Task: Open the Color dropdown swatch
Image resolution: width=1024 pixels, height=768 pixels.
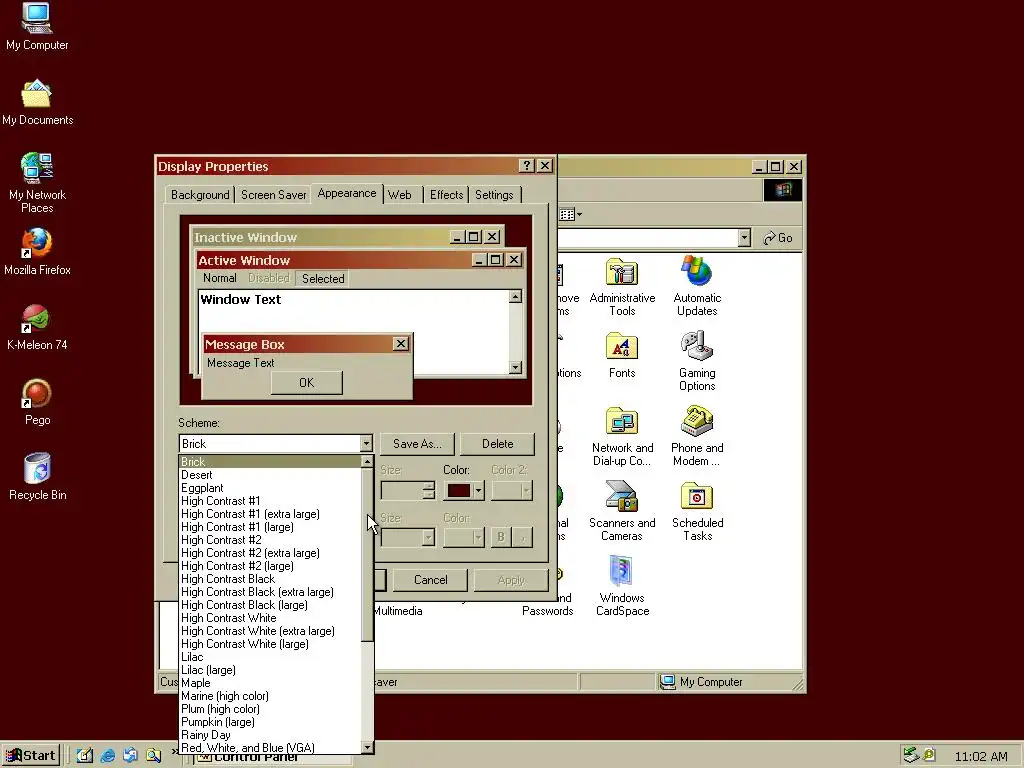Action: (464, 490)
